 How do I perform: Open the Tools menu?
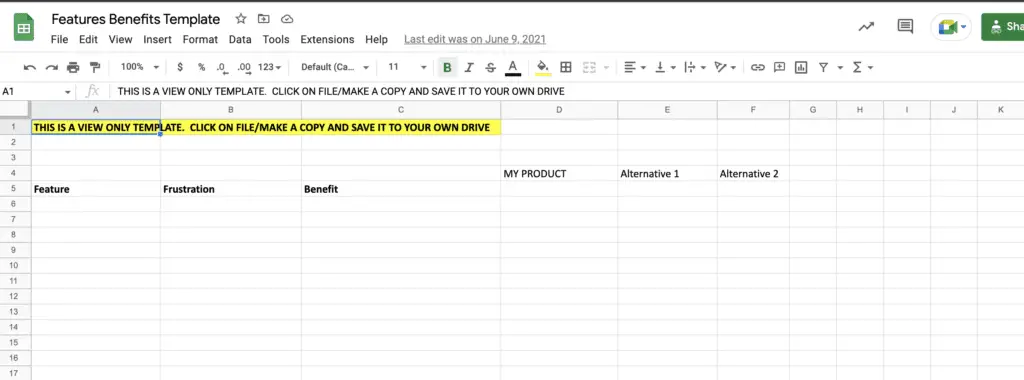click(276, 39)
